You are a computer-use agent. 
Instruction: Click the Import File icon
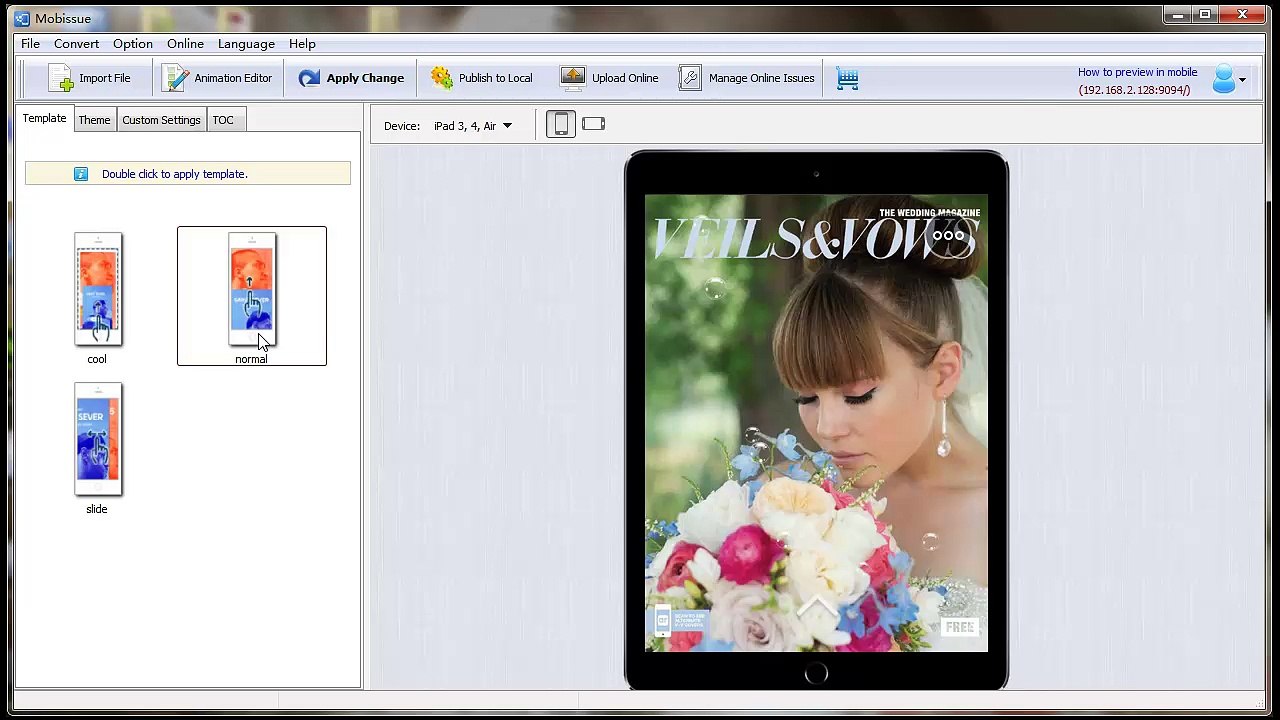click(x=61, y=78)
